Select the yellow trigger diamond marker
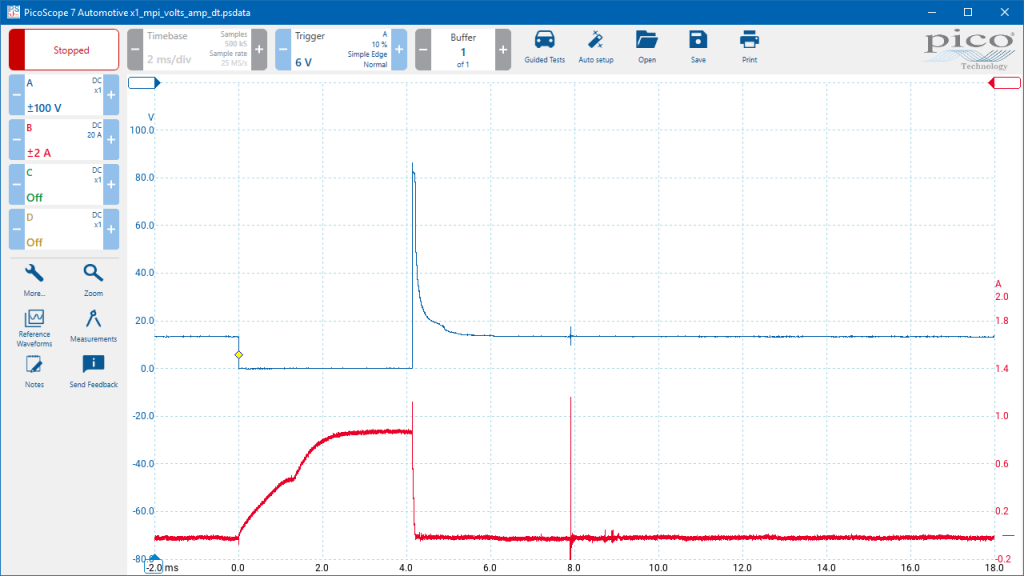The image size is (1024, 576). point(239,355)
